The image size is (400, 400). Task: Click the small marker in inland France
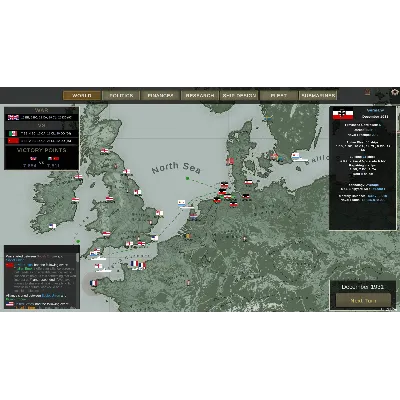click(x=188, y=283)
